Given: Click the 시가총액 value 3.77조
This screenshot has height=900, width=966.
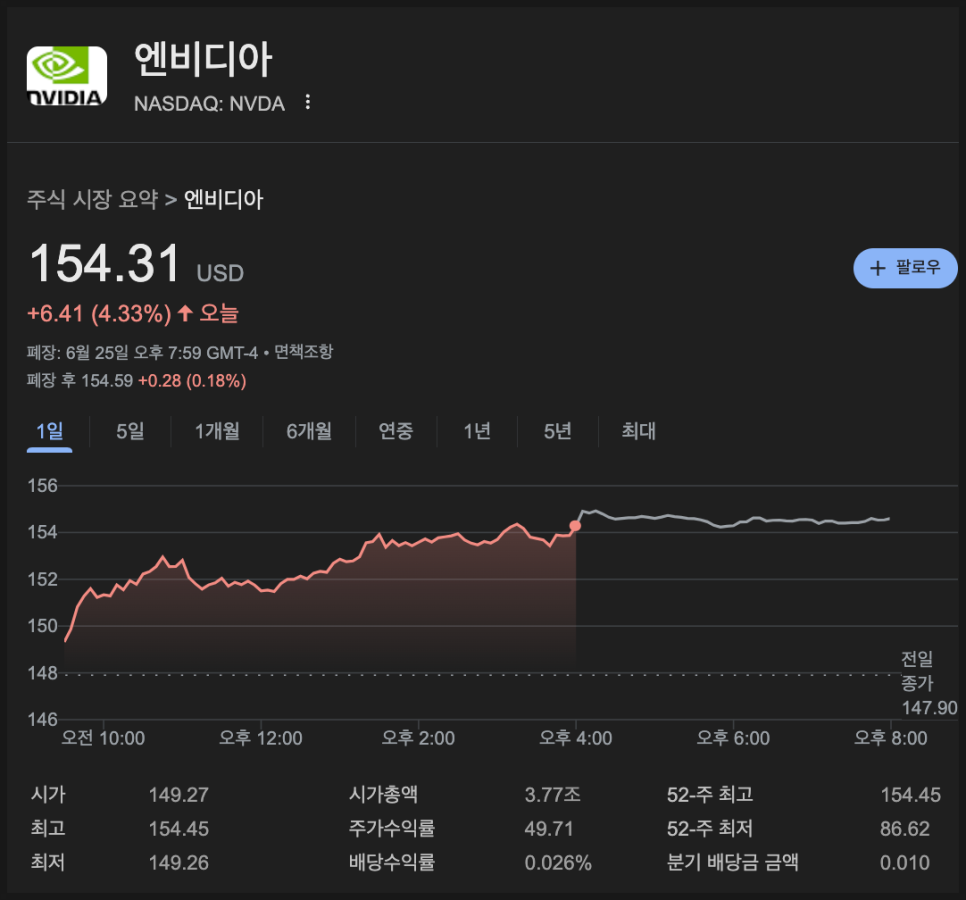Looking at the screenshot, I should click(553, 795).
